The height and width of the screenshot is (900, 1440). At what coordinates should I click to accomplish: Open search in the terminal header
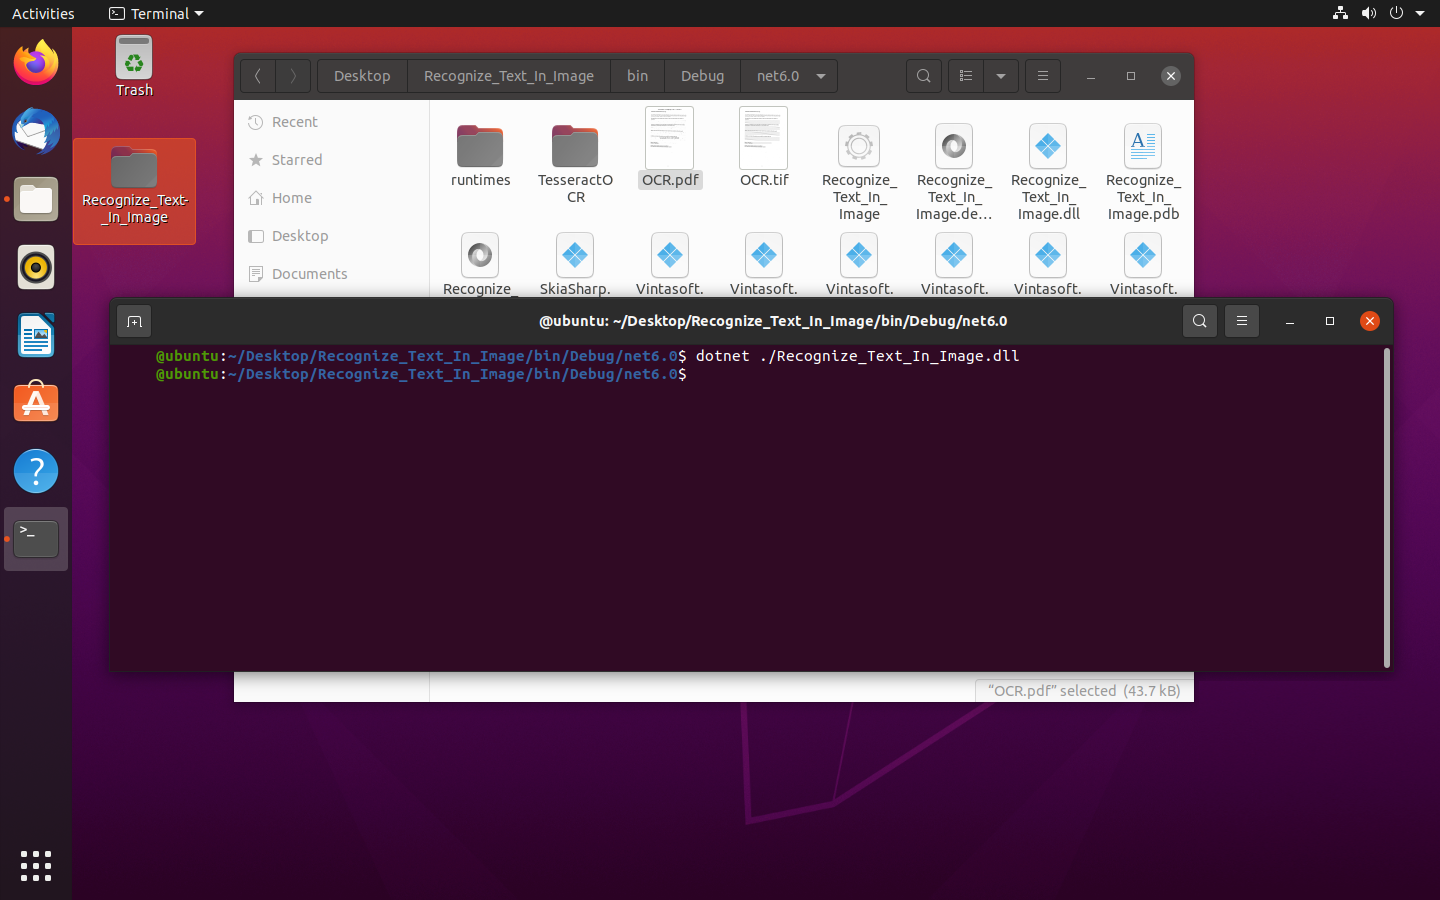point(1199,321)
